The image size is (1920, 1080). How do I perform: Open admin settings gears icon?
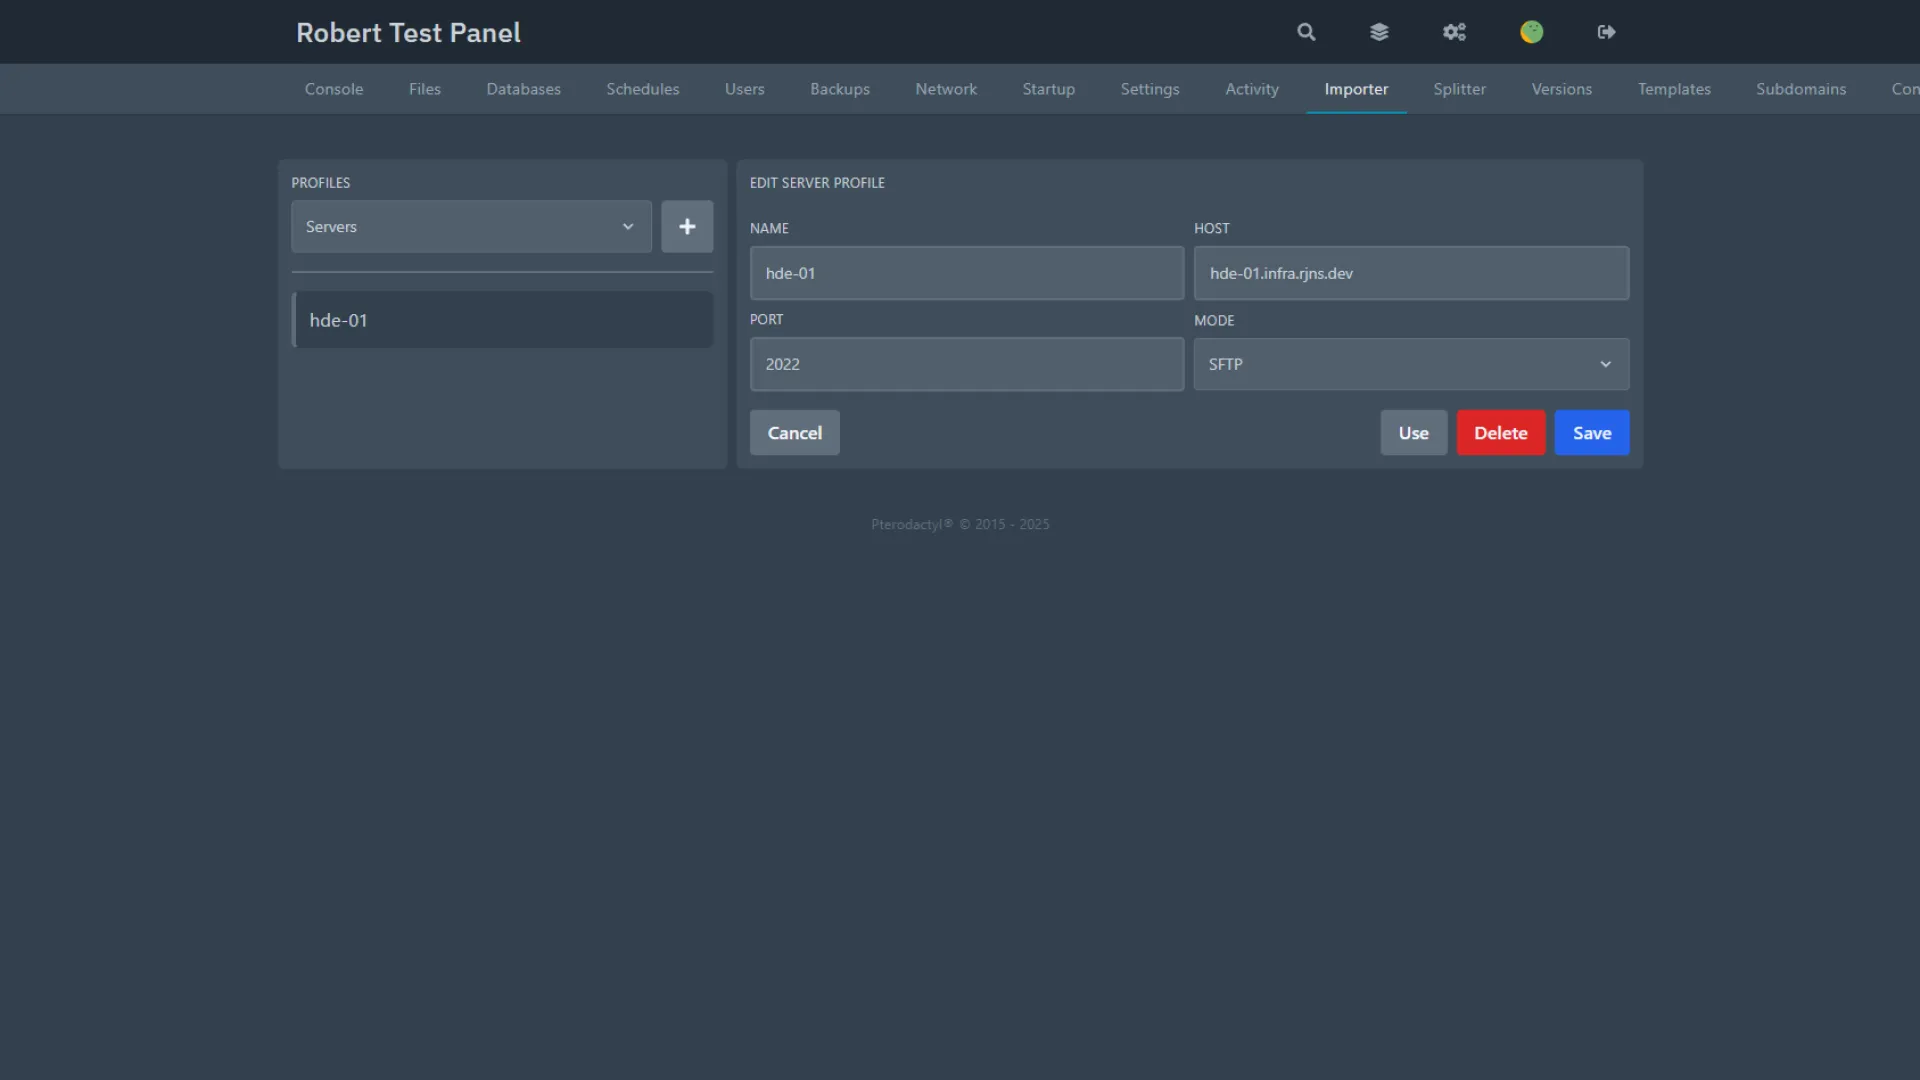pyautogui.click(x=1454, y=32)
